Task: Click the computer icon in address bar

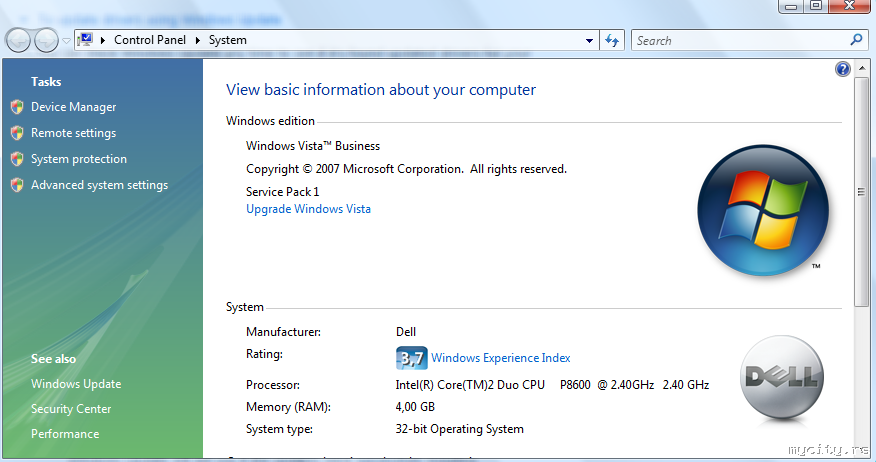Action: [x=86, y=40]
